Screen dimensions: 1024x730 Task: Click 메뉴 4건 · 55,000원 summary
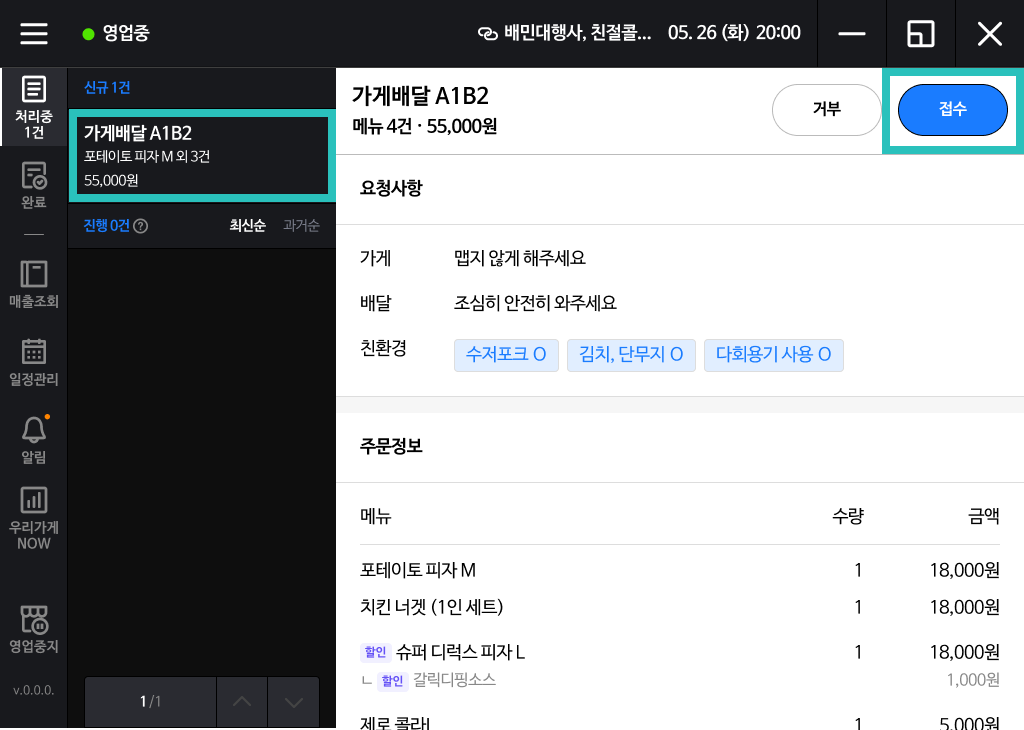424,126
